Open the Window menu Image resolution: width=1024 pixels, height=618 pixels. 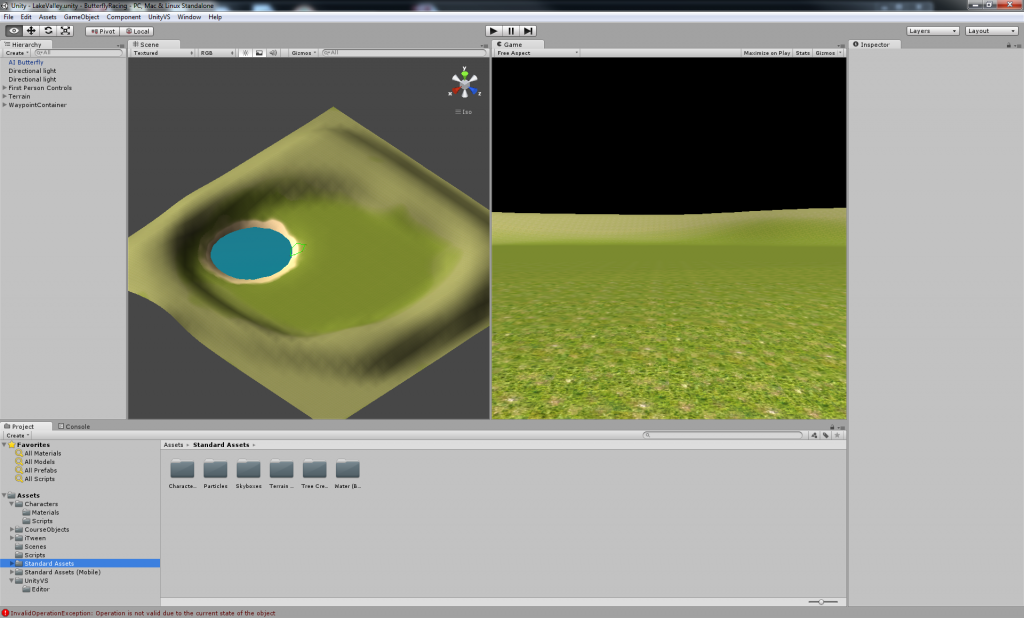pyautogui.click(x=189, y=17)
